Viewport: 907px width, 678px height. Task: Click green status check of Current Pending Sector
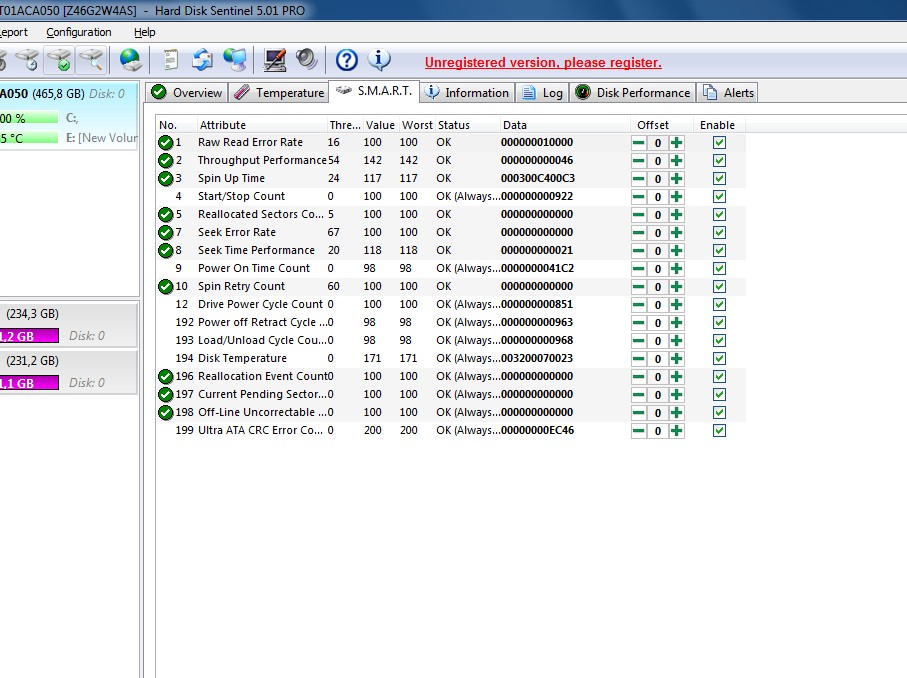[x=165, y=395]
